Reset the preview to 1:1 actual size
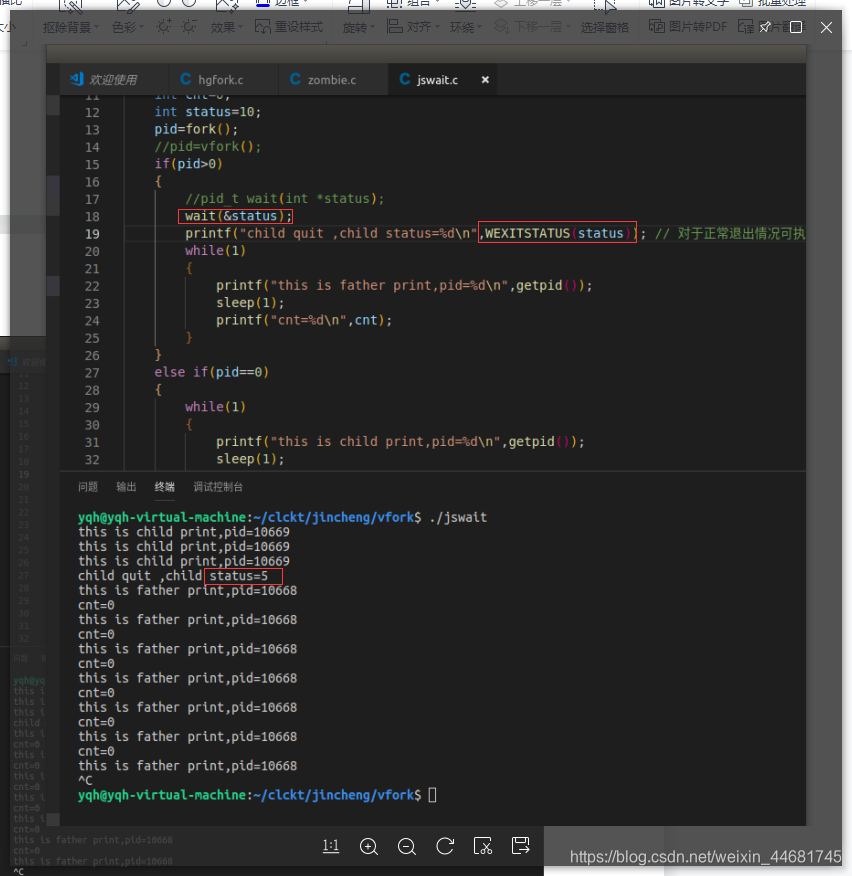Screen dimensions: 852x876 tap(331, 846)
